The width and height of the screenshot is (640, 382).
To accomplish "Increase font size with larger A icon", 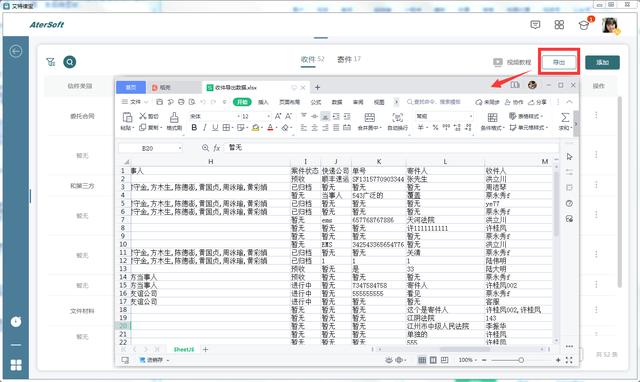I will coord(278,116).
